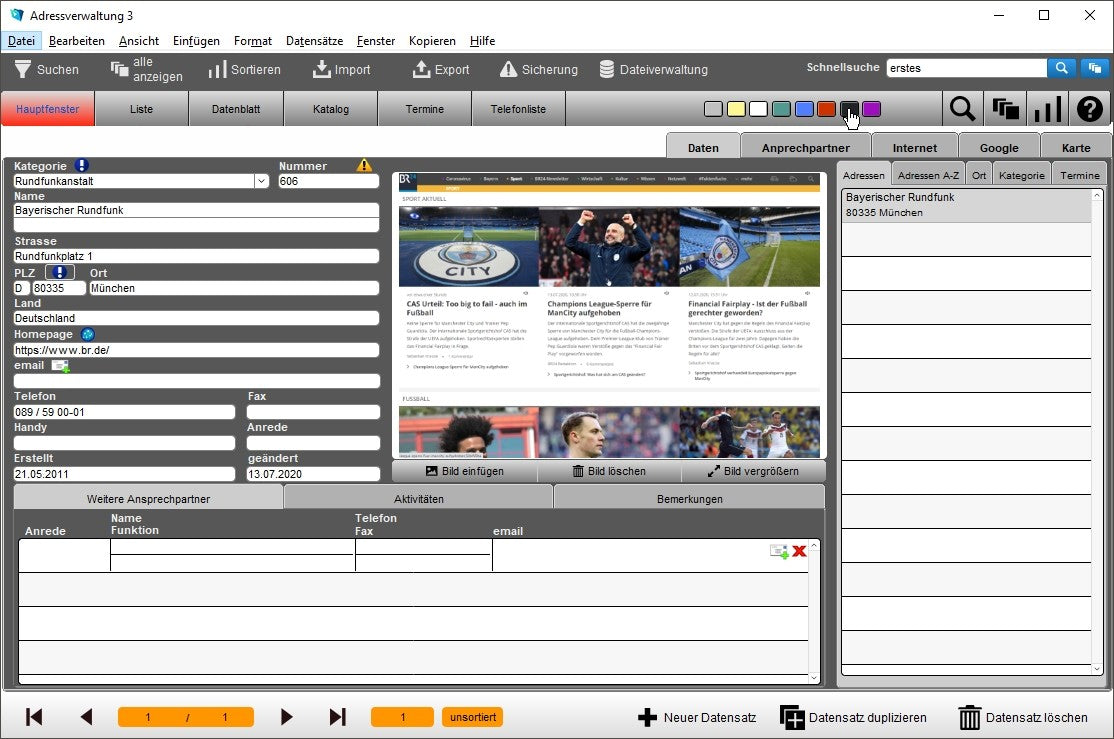
Task: Click the email envelope icon beside email label
Action: click(60, 366)
